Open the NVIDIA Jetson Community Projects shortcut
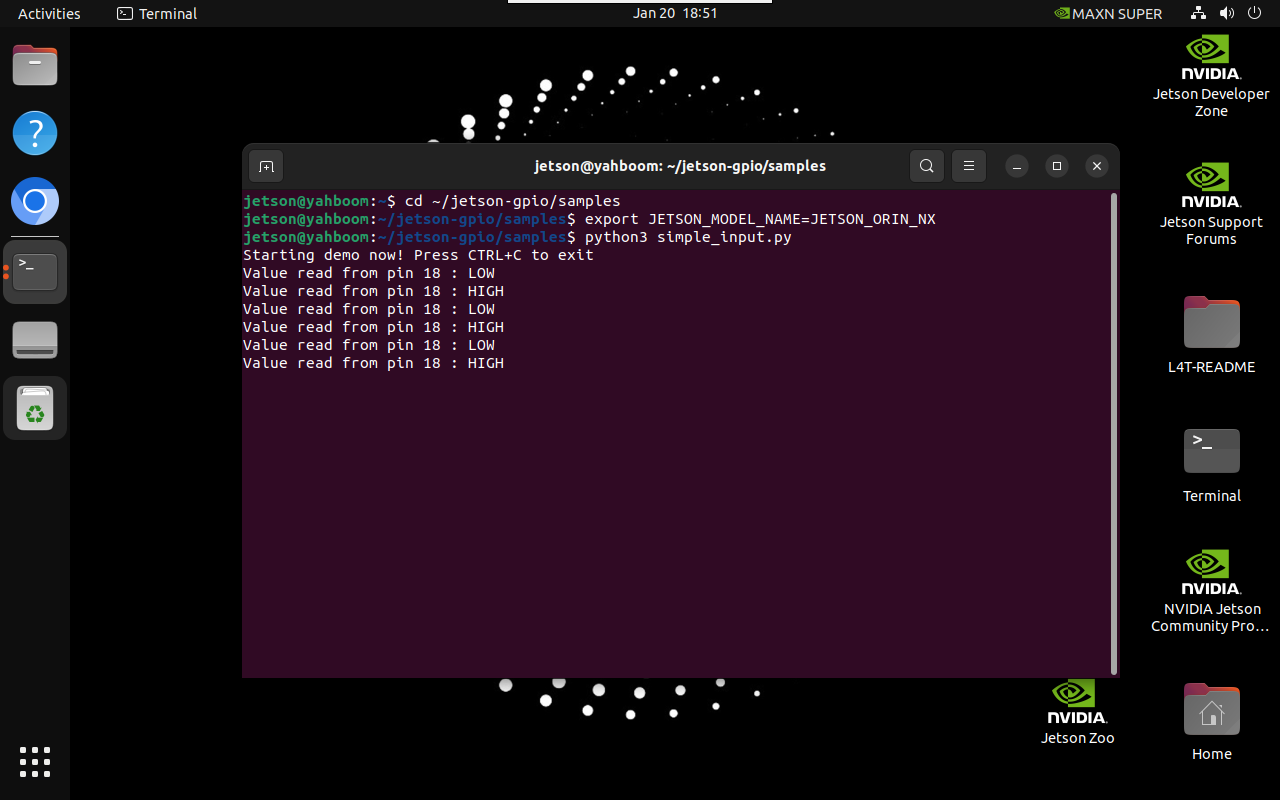The height and width of the screenshot is (800, 1280). pyautogui.click(x=1211, y=591)
